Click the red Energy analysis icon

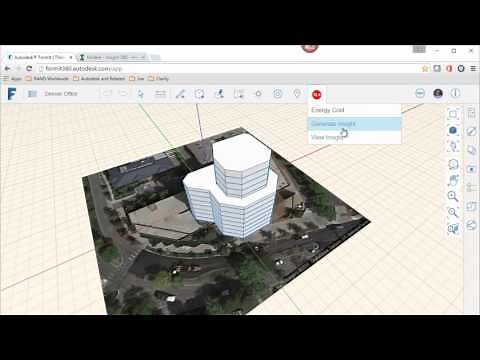(317, 94)
